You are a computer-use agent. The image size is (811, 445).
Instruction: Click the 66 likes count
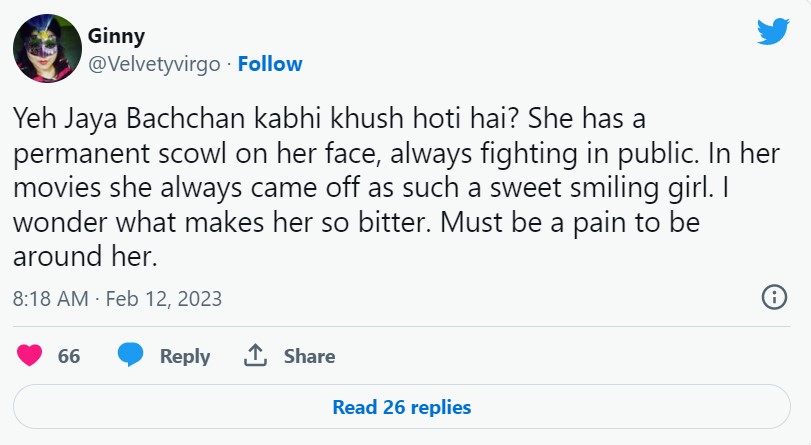click(69, 356)
